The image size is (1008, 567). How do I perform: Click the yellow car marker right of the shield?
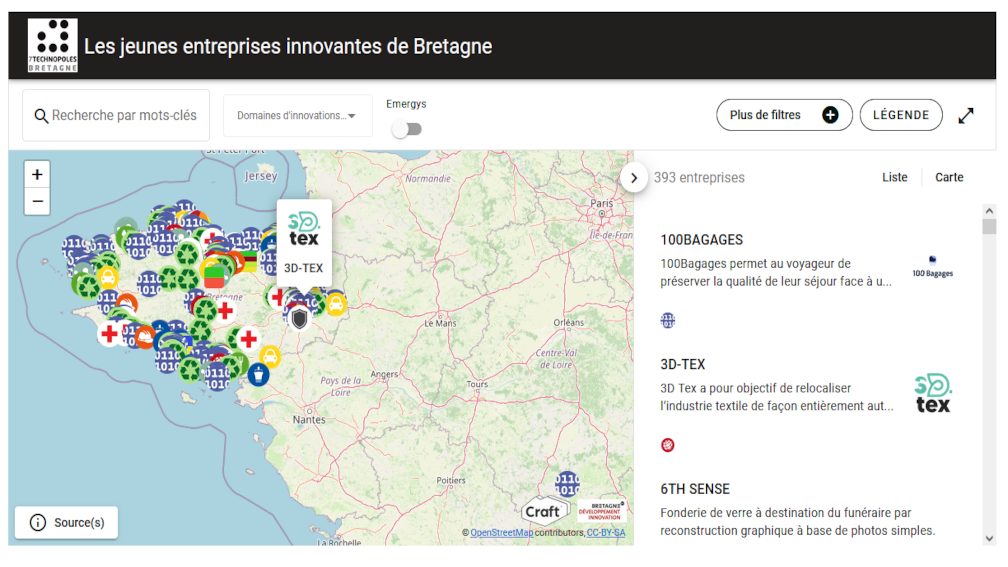pyautogui.click(x=336, y=304)
